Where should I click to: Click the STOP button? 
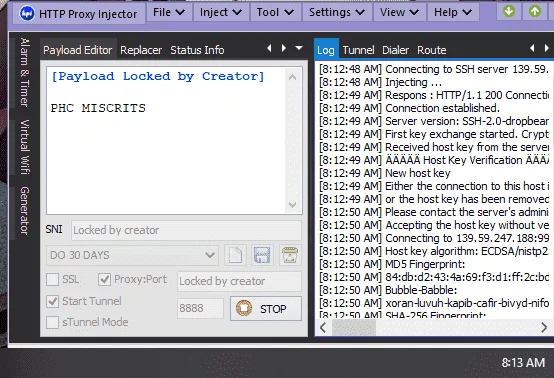pos(266,308)
